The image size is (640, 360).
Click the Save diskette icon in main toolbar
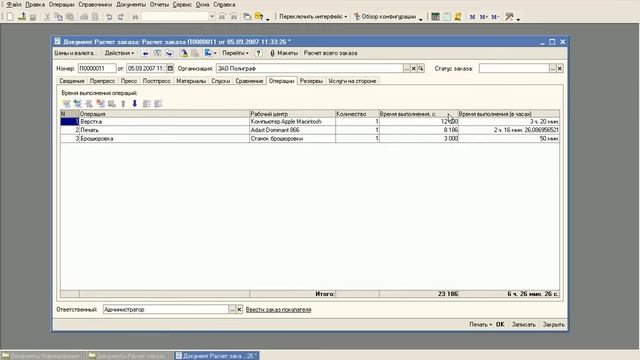coord(33,17)
